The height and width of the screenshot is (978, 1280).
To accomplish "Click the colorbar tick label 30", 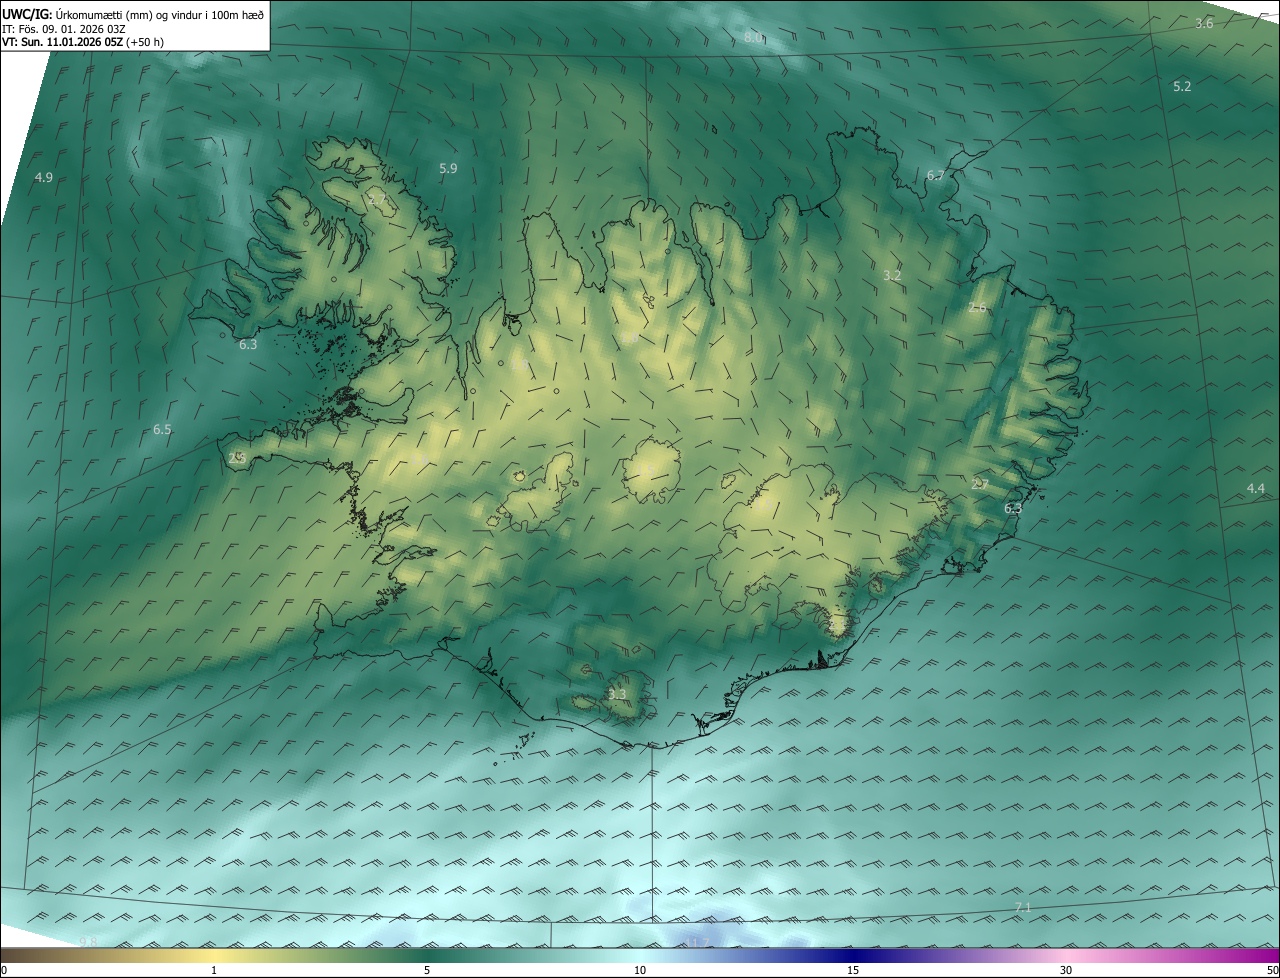I will pos(1066,970).
